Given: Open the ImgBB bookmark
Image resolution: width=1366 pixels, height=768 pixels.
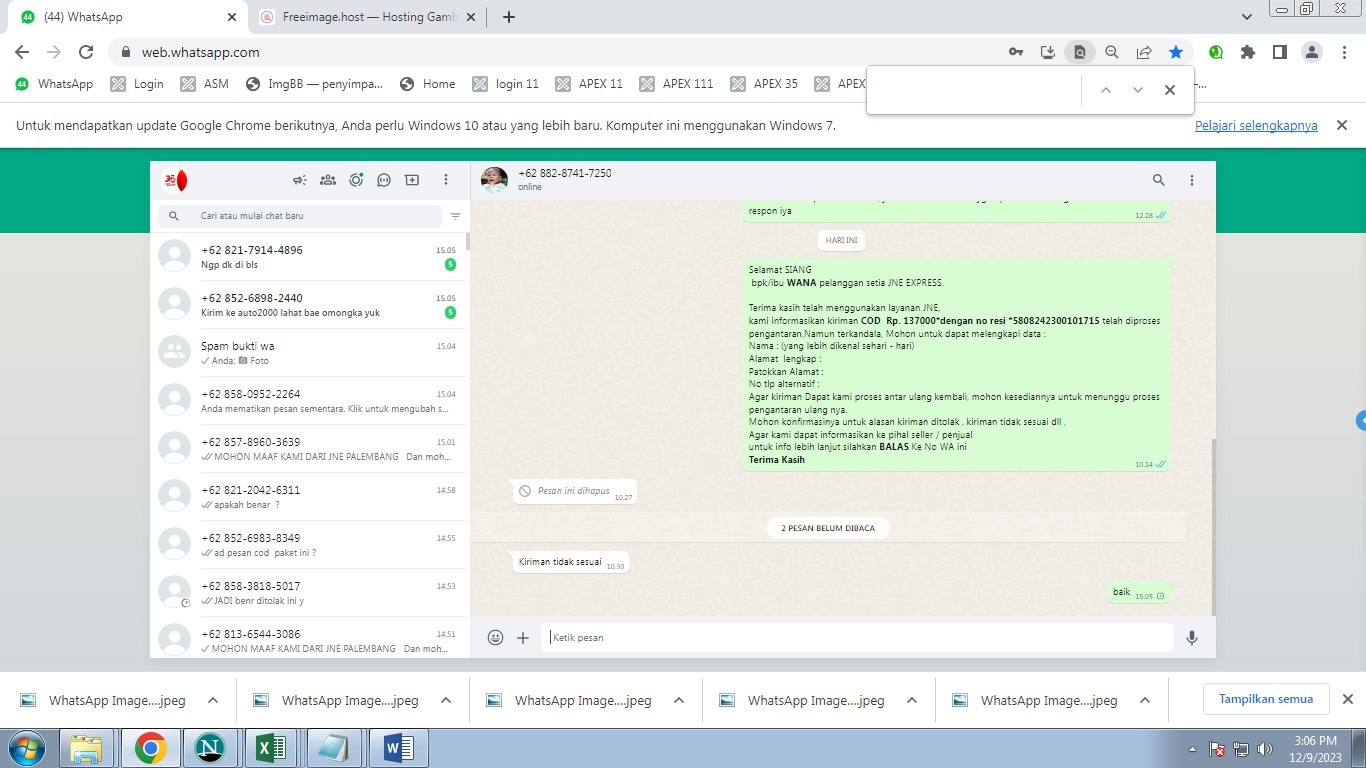Looking at the screenshot, I should [x=315, y=84].
